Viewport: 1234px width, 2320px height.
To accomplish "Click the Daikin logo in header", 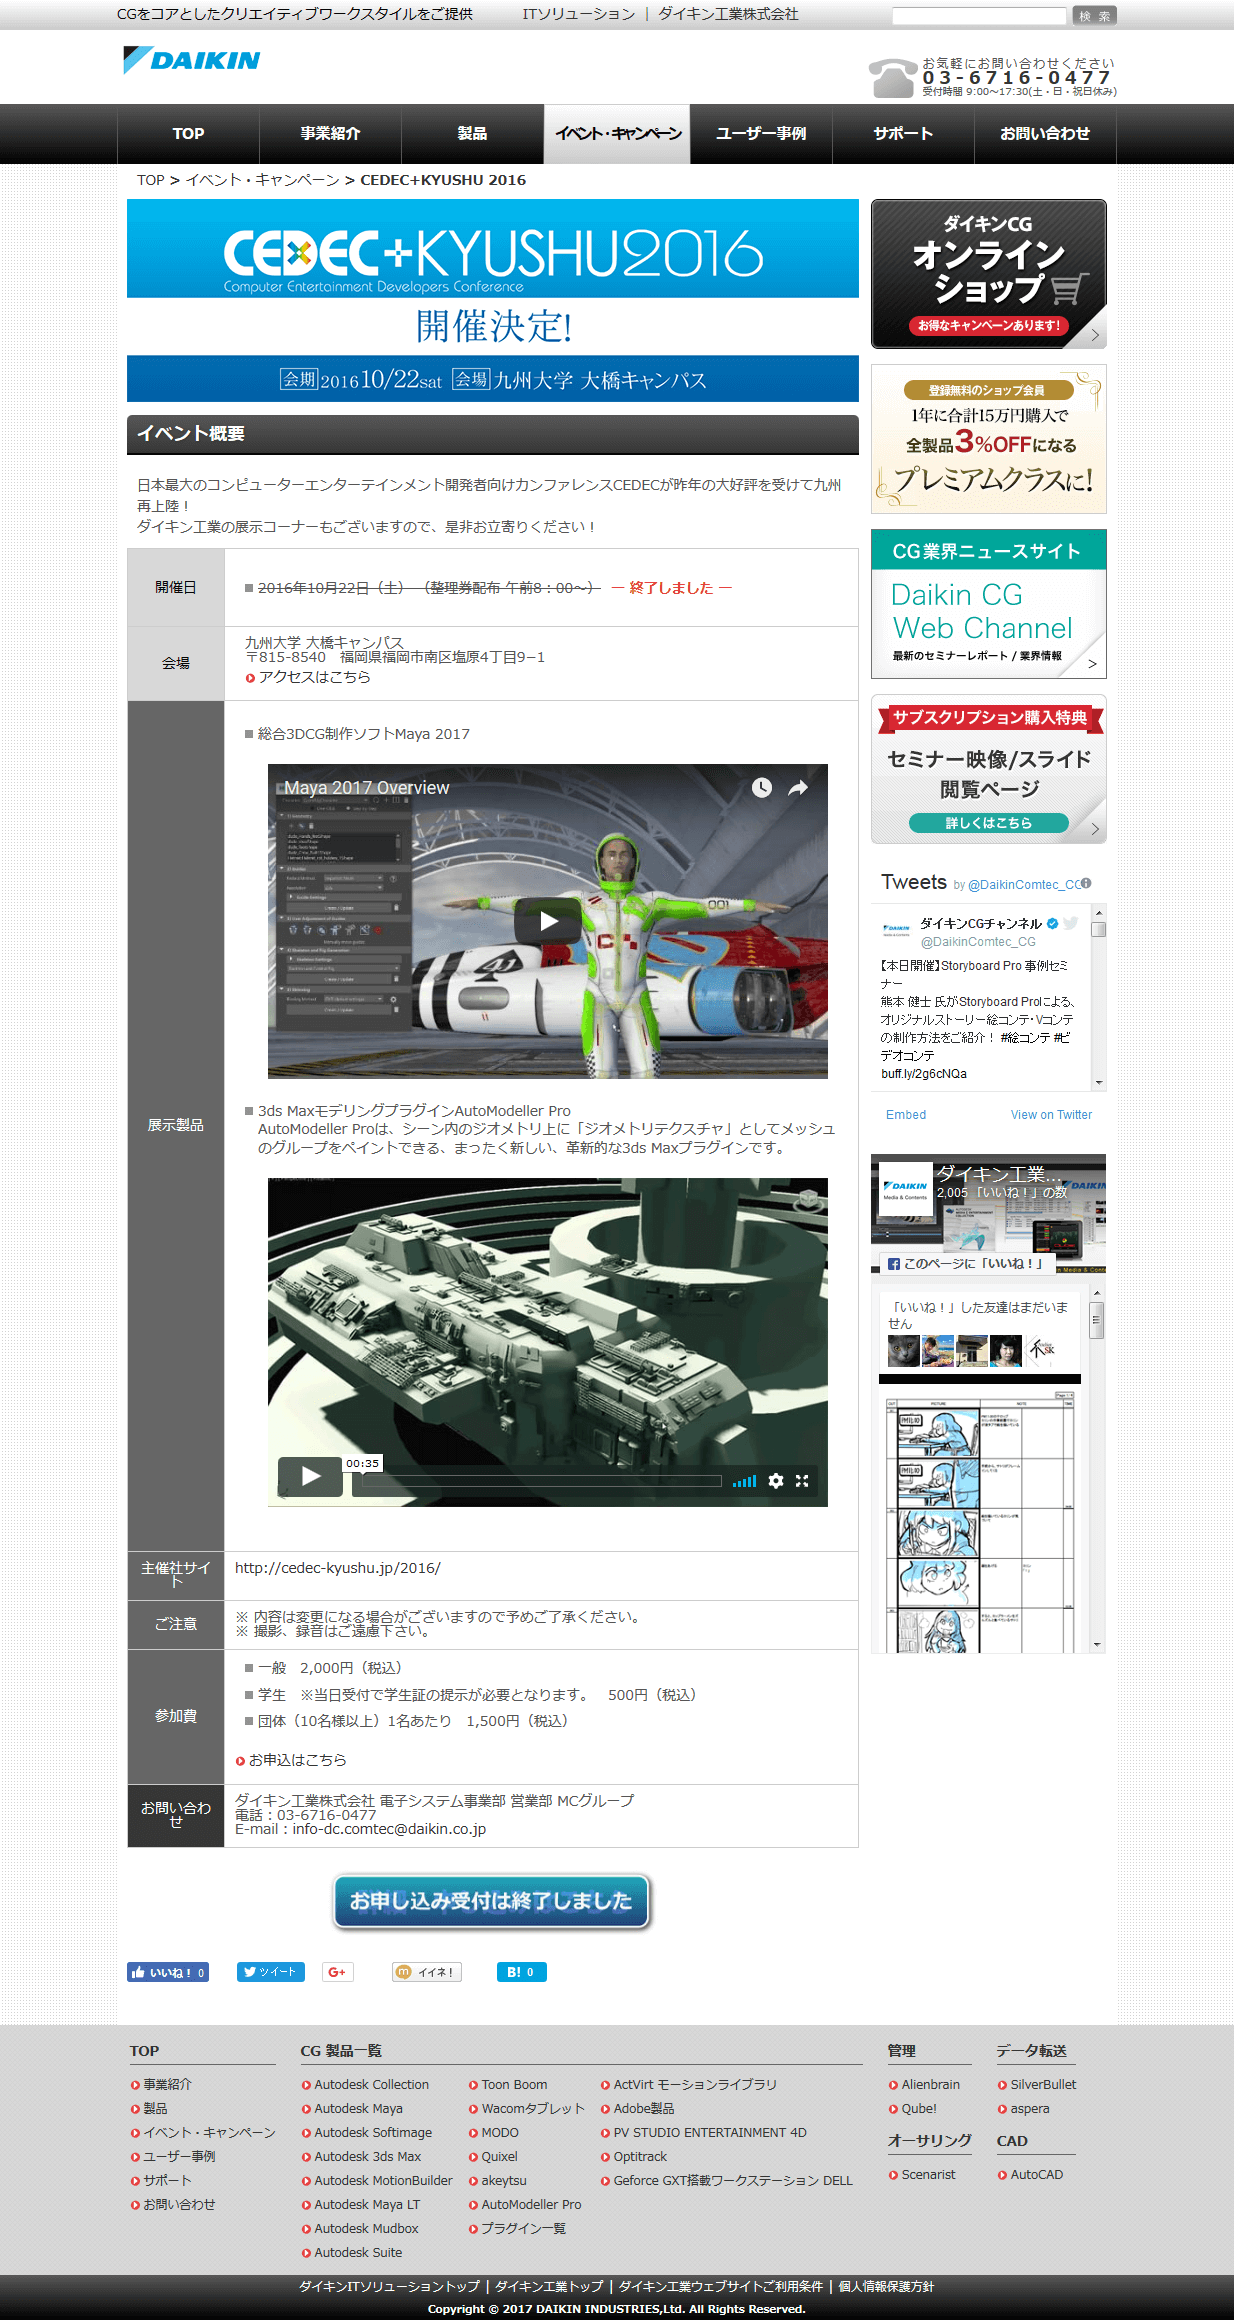I will click(191, 61).
